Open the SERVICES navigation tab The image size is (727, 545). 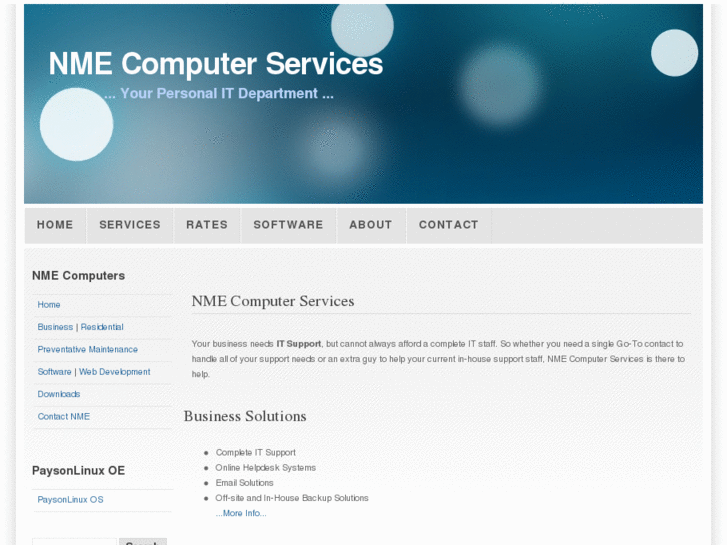(130, 225)
